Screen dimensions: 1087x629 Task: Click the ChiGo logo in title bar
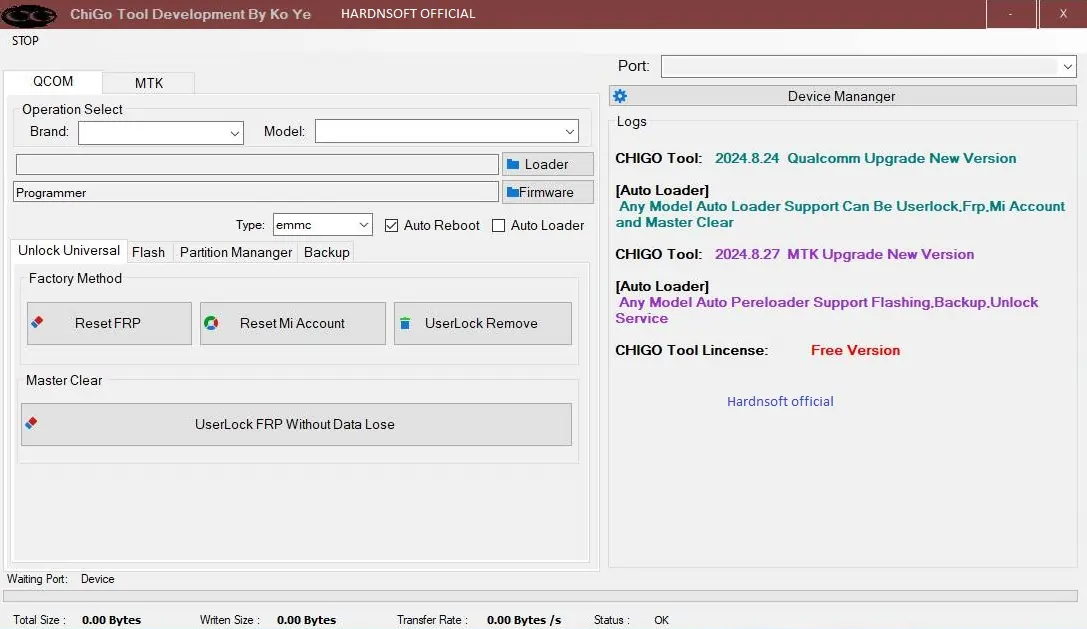29,15
